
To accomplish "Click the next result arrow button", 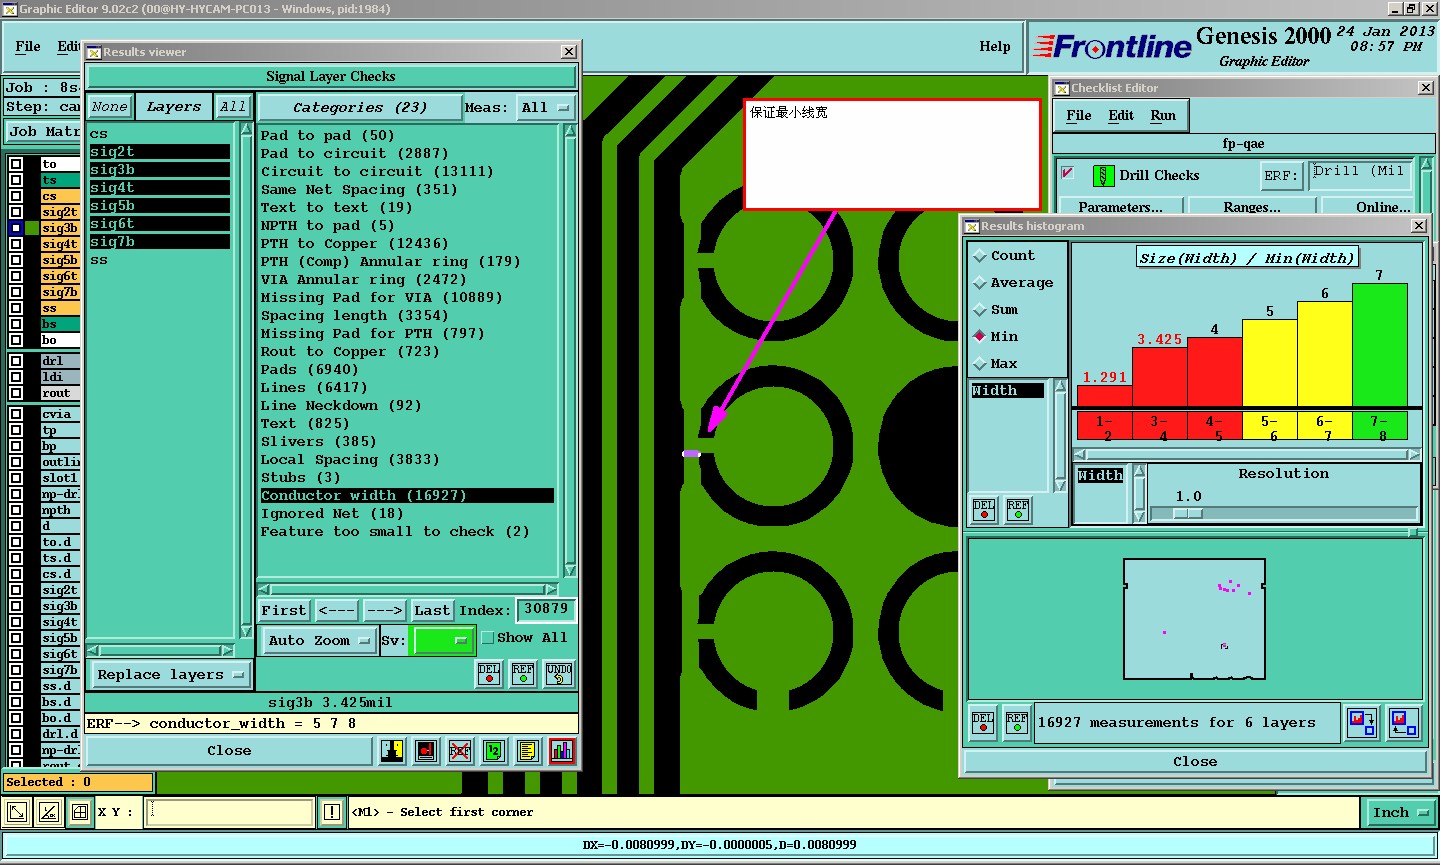I will coord(384,610).
